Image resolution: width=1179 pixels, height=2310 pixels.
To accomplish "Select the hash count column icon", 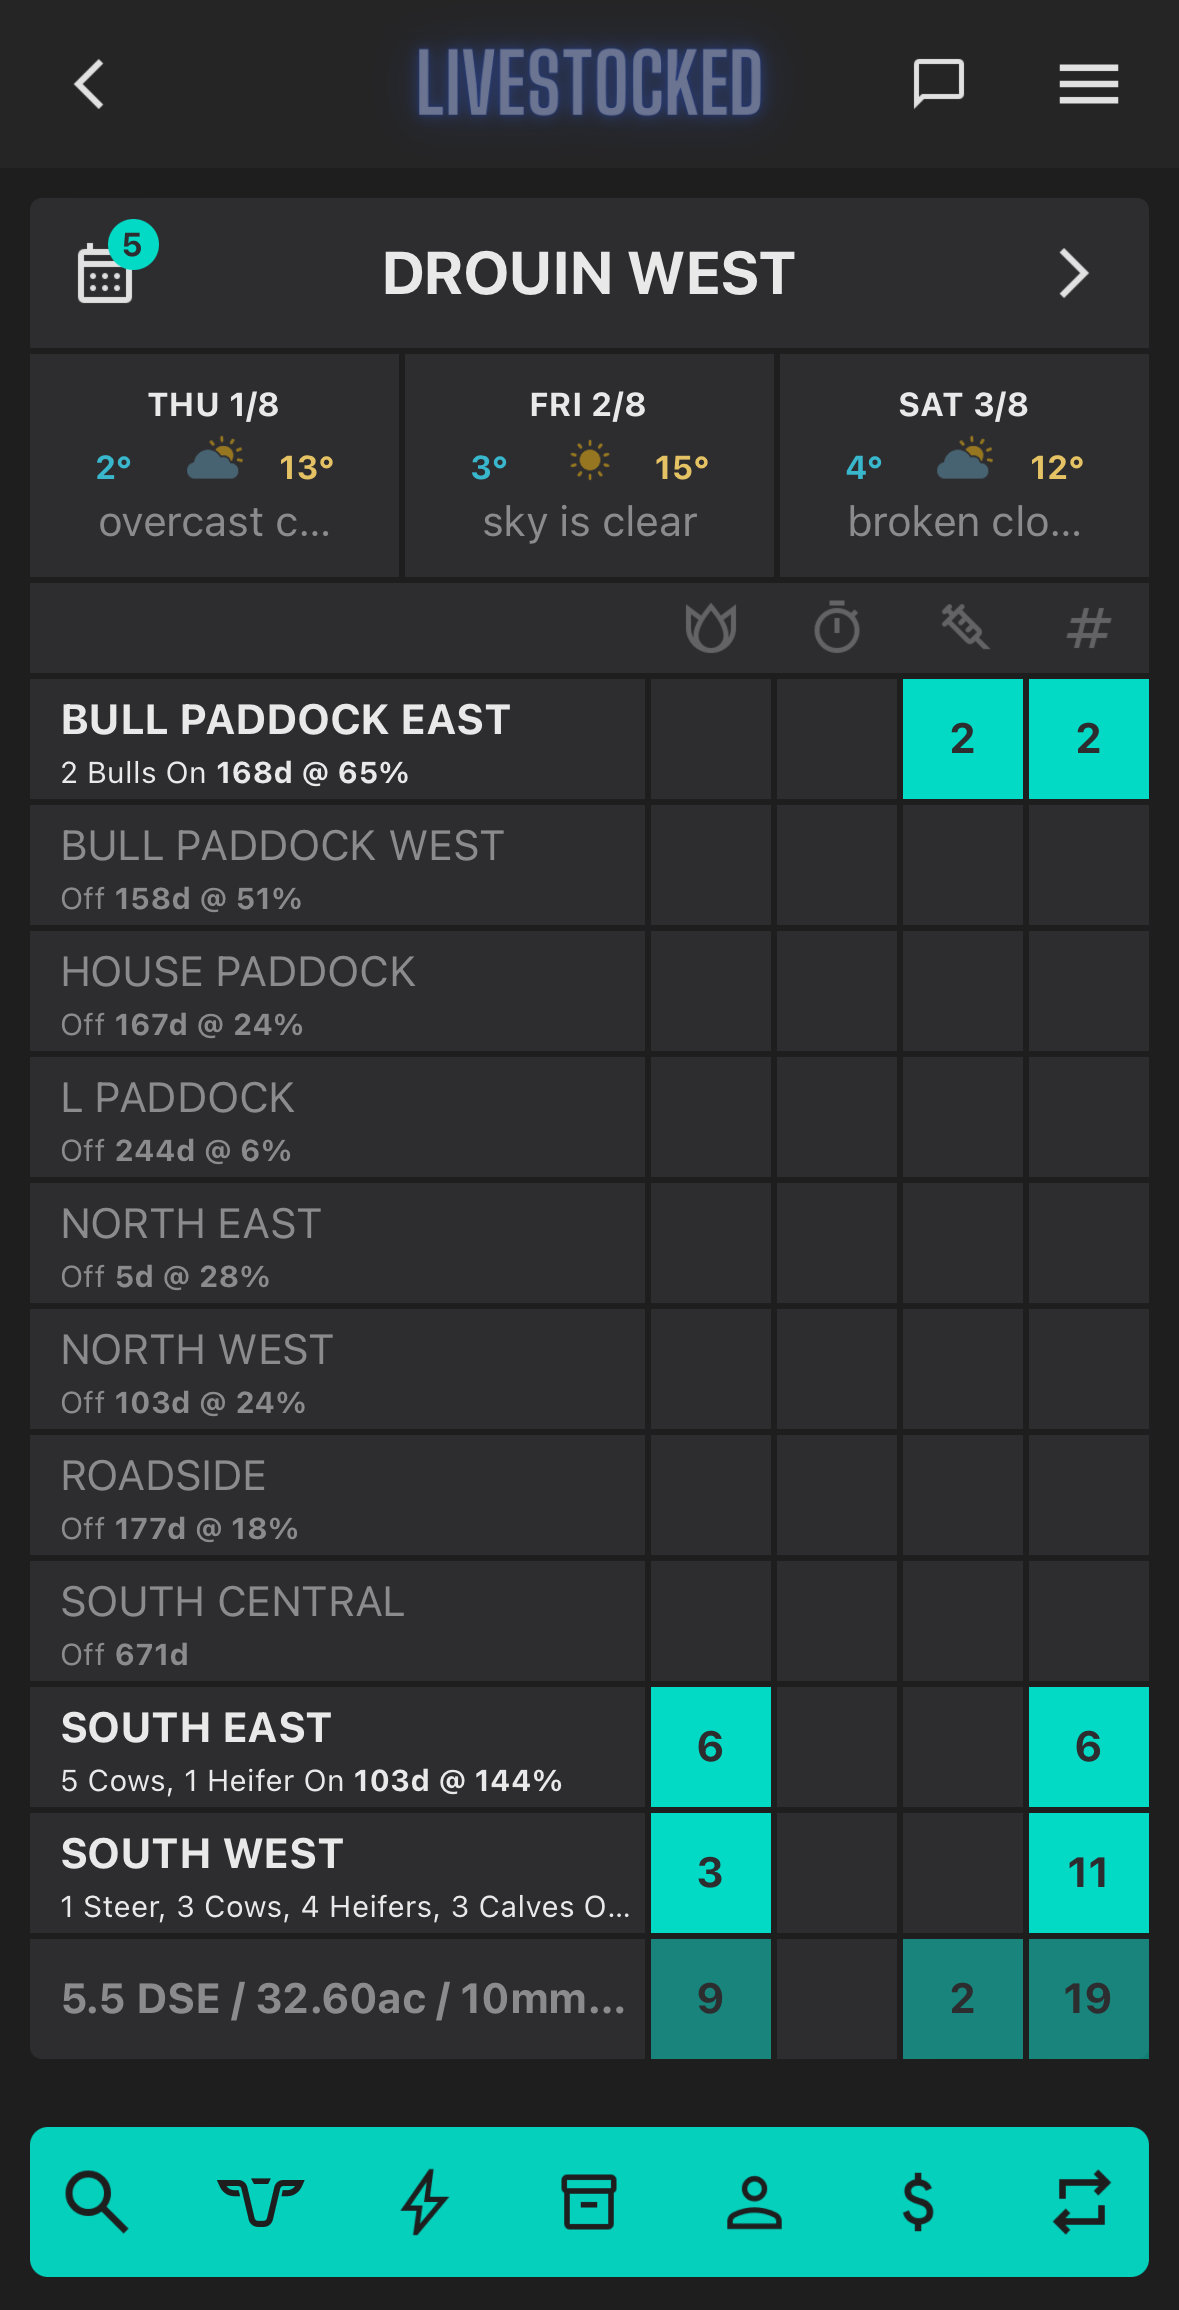I will pyautogui.click(x=1089, y=628).
